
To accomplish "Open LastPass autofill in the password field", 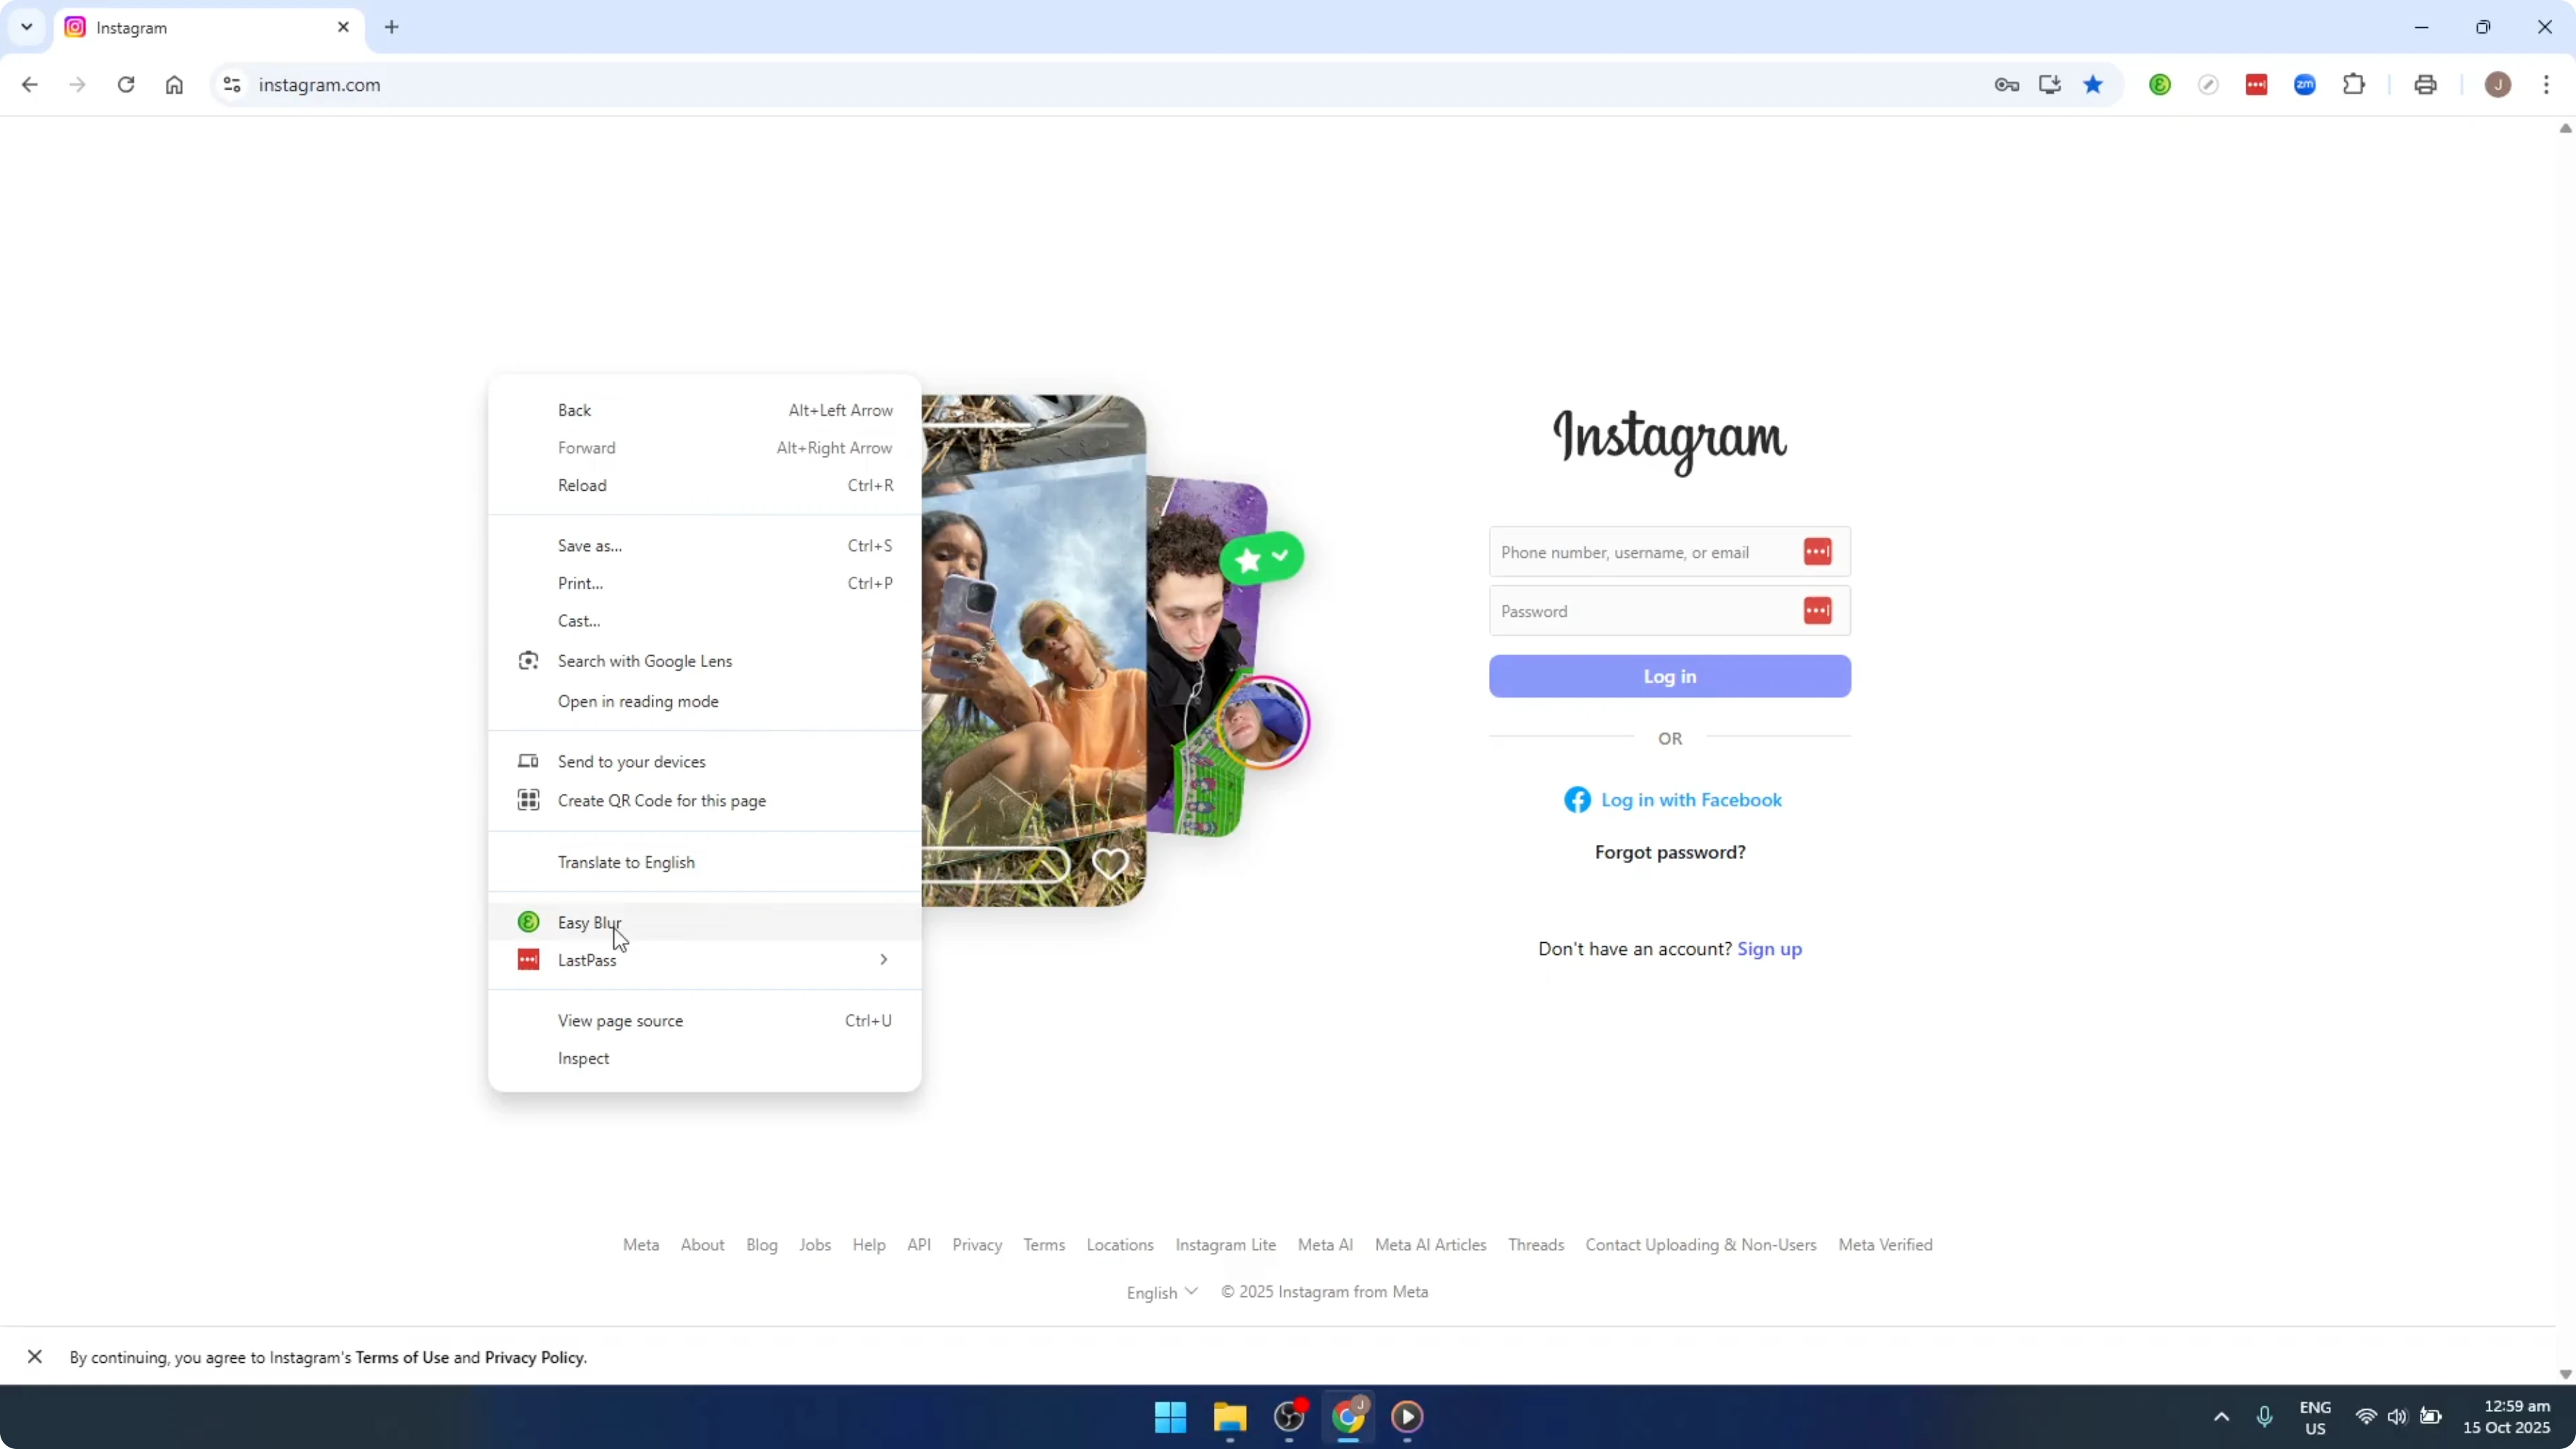I will (1817, 610).
